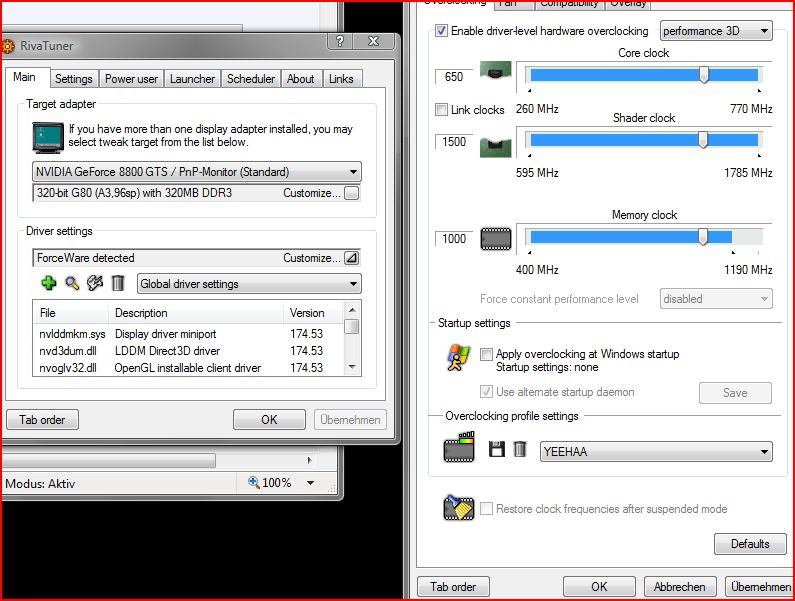Click the Core clock slider handle

tap(704, 75)
